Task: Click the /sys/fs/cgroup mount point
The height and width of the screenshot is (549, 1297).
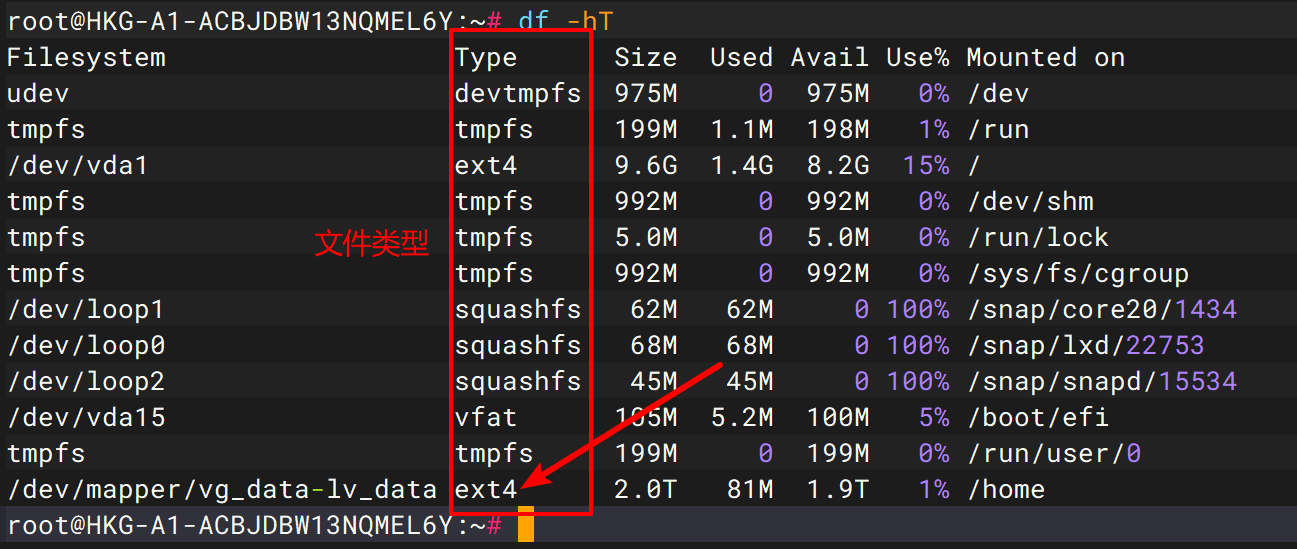Action: 1077,274
